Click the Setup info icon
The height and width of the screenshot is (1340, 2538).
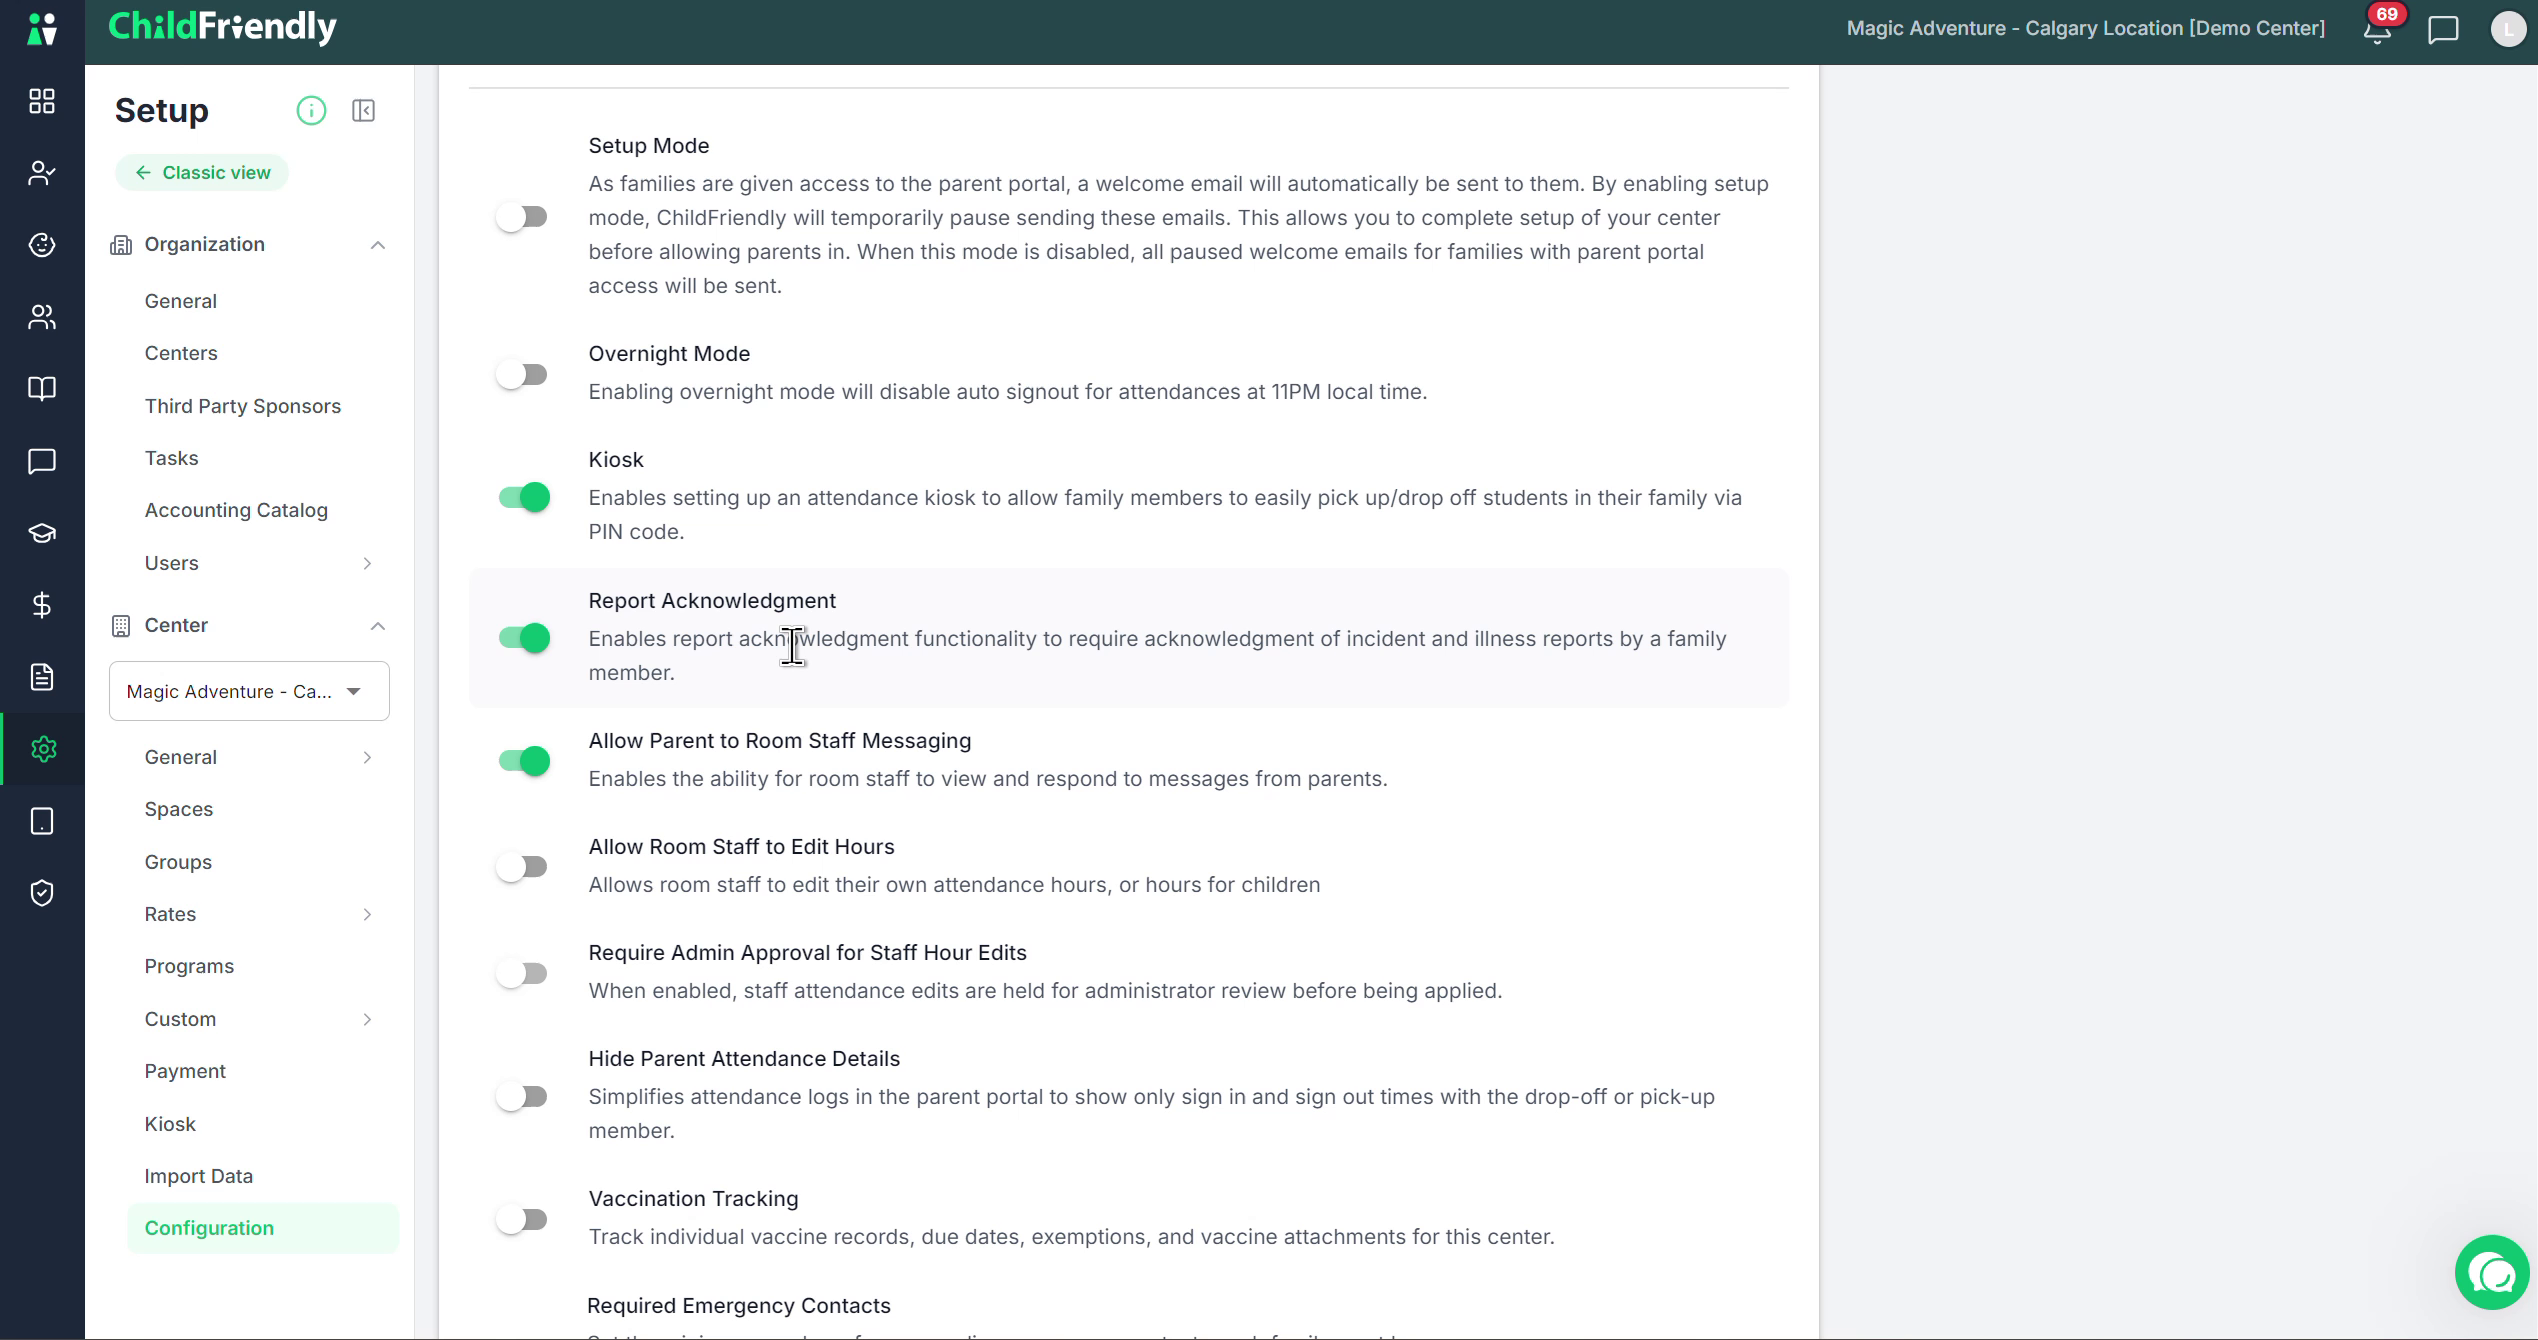pyautogui.click(x=311, y=110)
